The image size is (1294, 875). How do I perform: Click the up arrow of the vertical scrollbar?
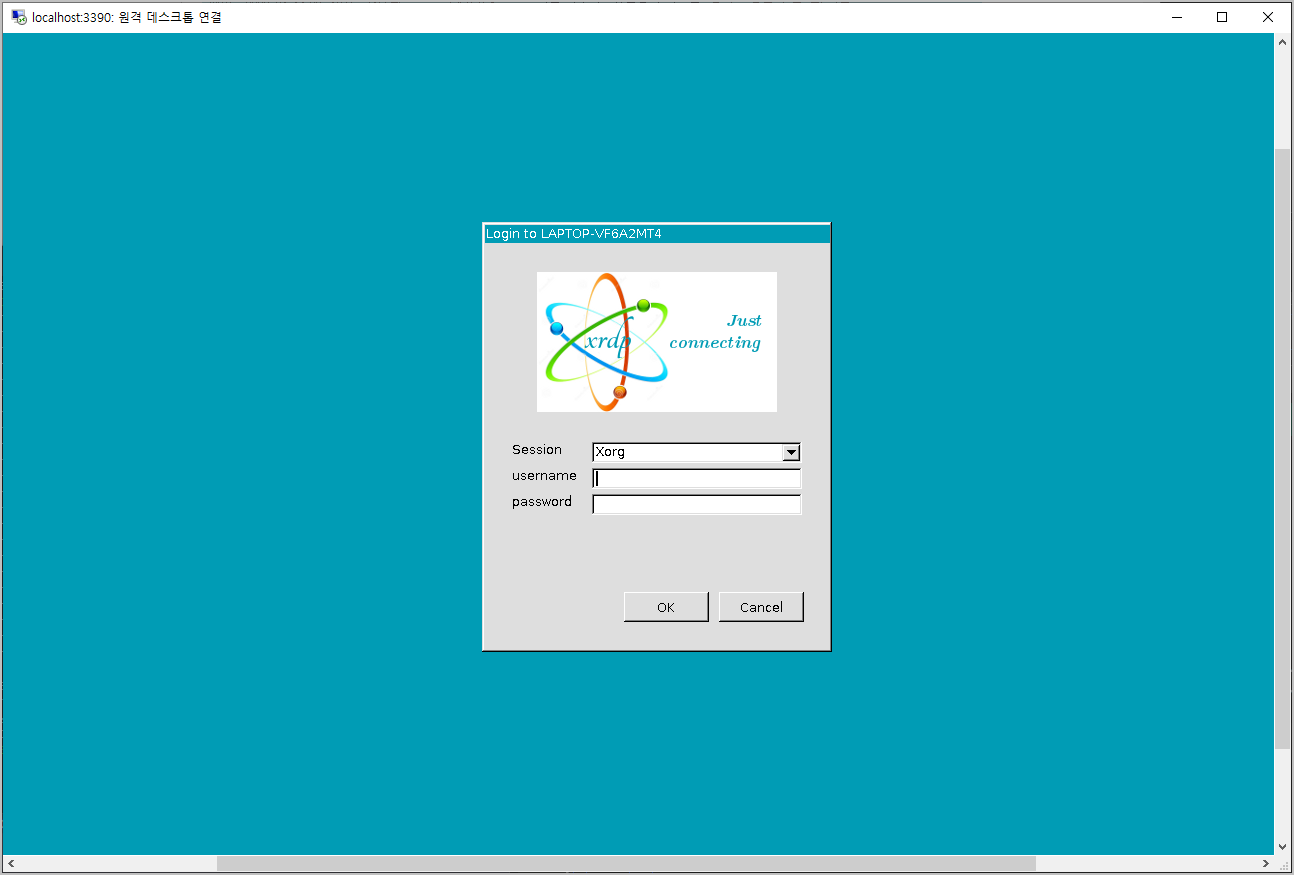point(1282,41)
